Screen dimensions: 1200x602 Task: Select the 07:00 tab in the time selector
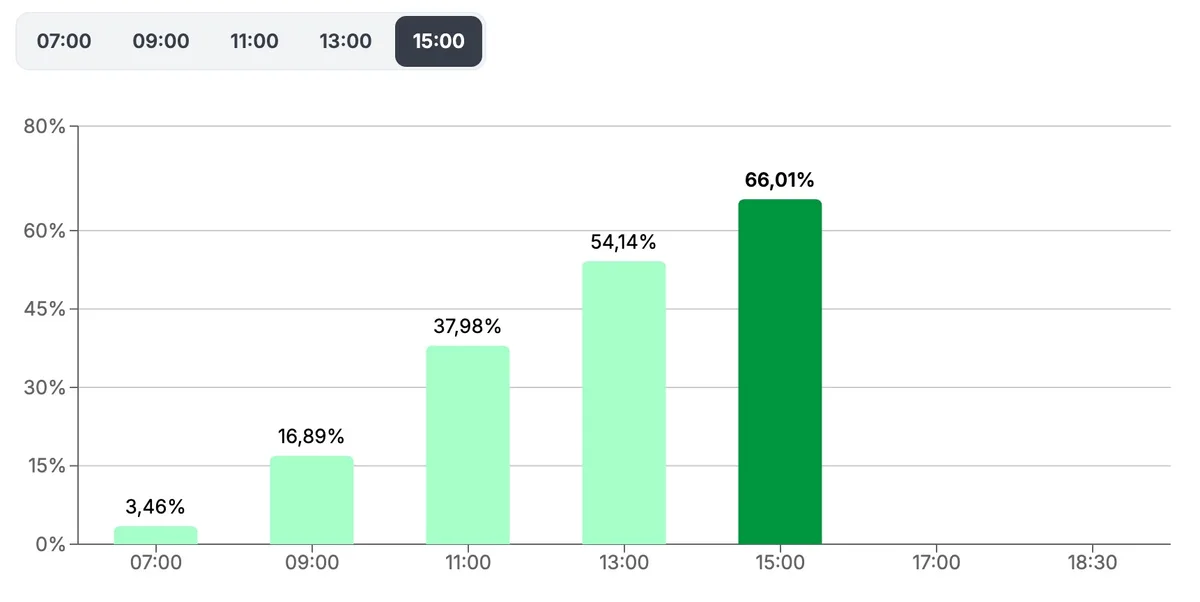click(64, 41)
